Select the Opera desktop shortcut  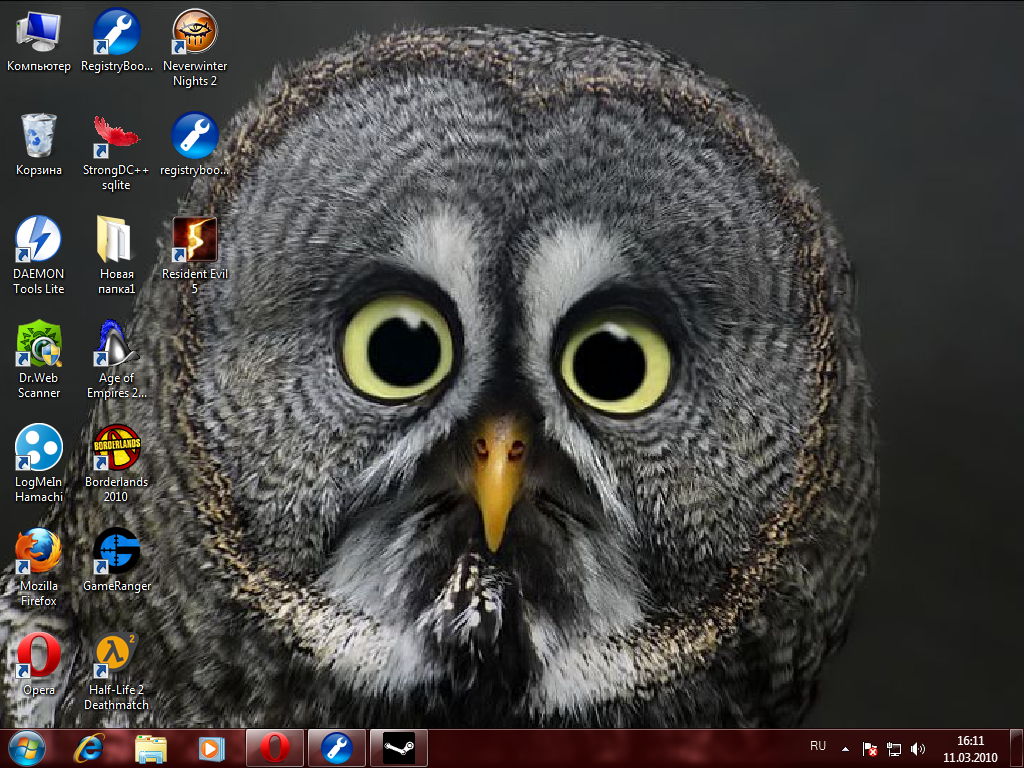tap(39, 664)
